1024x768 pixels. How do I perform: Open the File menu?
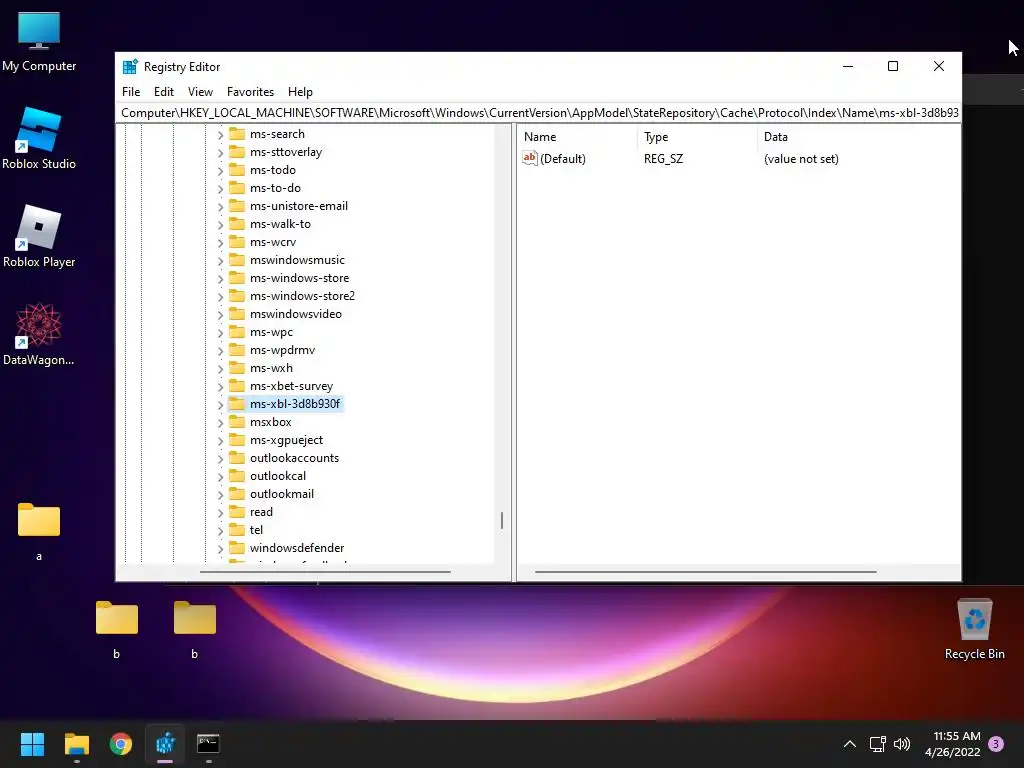click(x=131, y=92)
